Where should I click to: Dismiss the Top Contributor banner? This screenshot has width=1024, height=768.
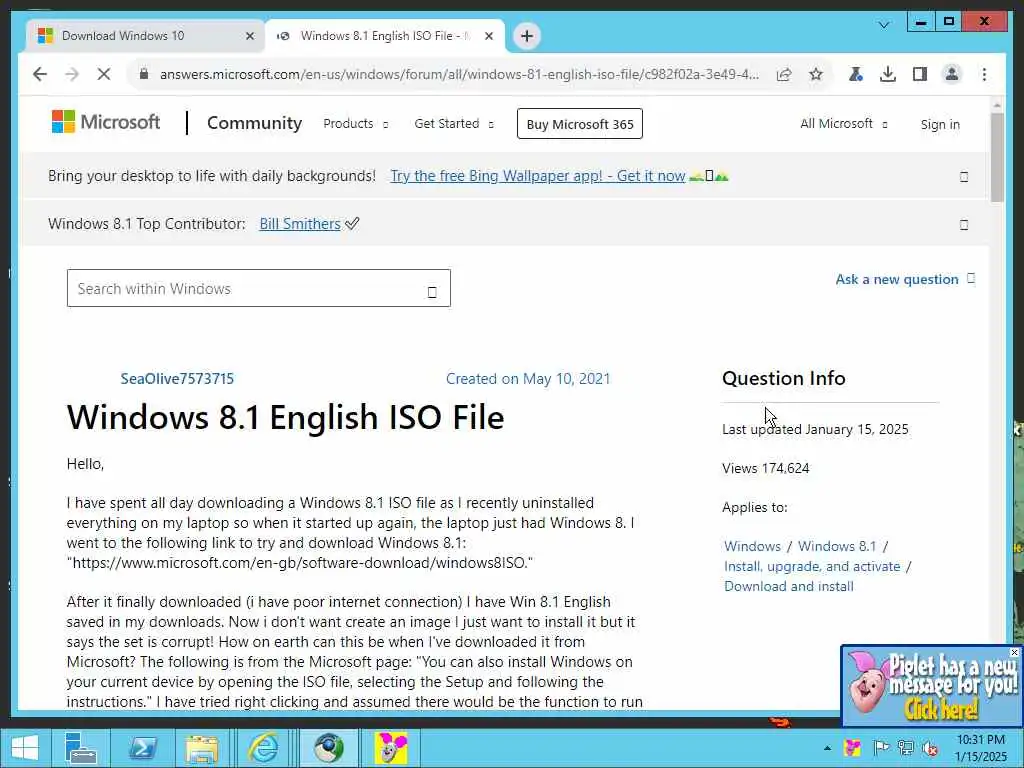click(964, 225)
